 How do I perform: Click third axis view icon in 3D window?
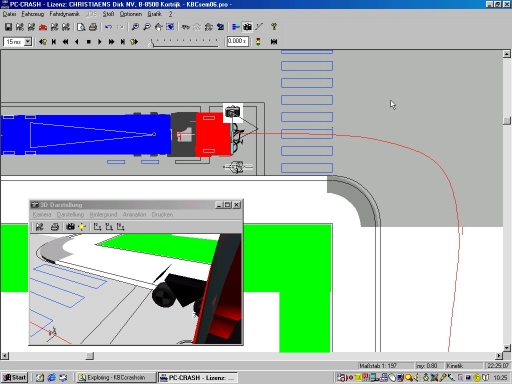[121, 227]
